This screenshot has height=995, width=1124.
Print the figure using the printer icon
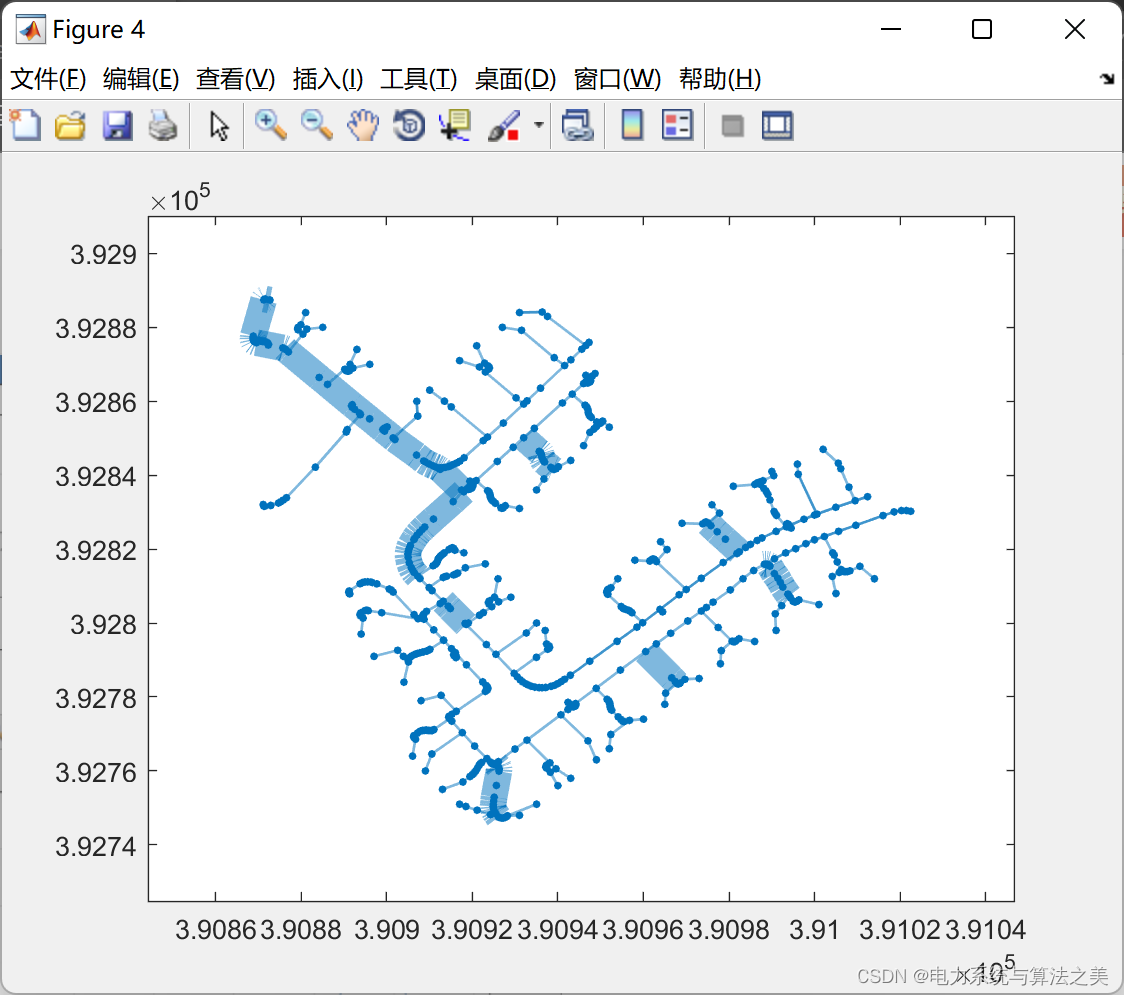[163, 126]
